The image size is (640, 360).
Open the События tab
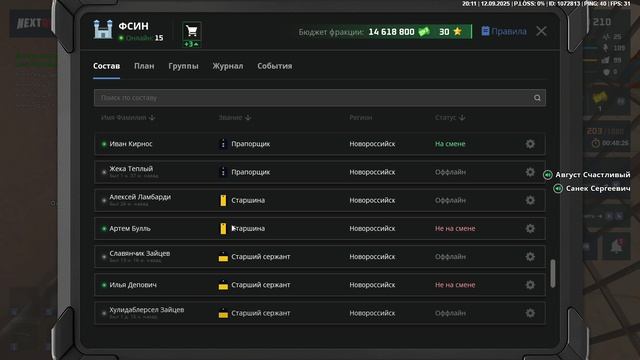tap(275, 66)
